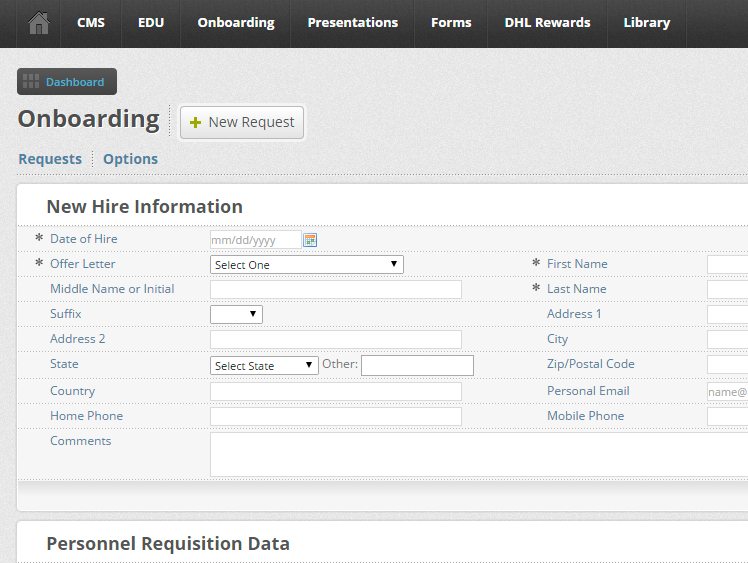This screenshot has height=563, width=748.
Task: Click the Onboarding page title
Action: click(x=89, y=119)
